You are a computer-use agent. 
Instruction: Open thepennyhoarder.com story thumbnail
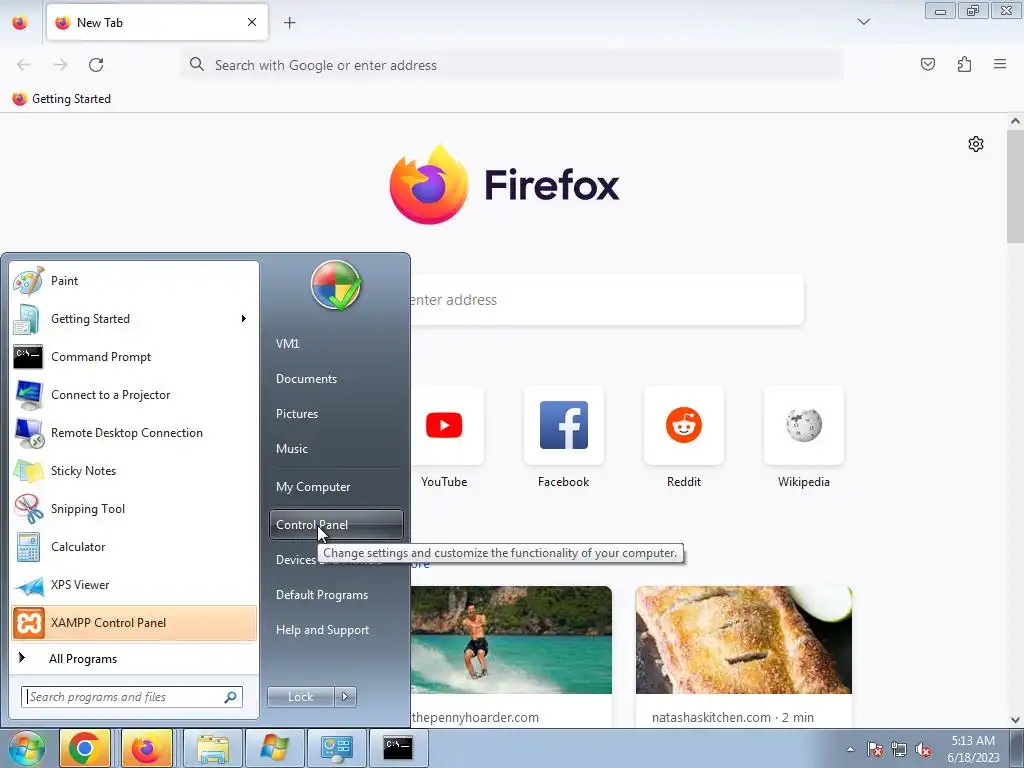511,640
